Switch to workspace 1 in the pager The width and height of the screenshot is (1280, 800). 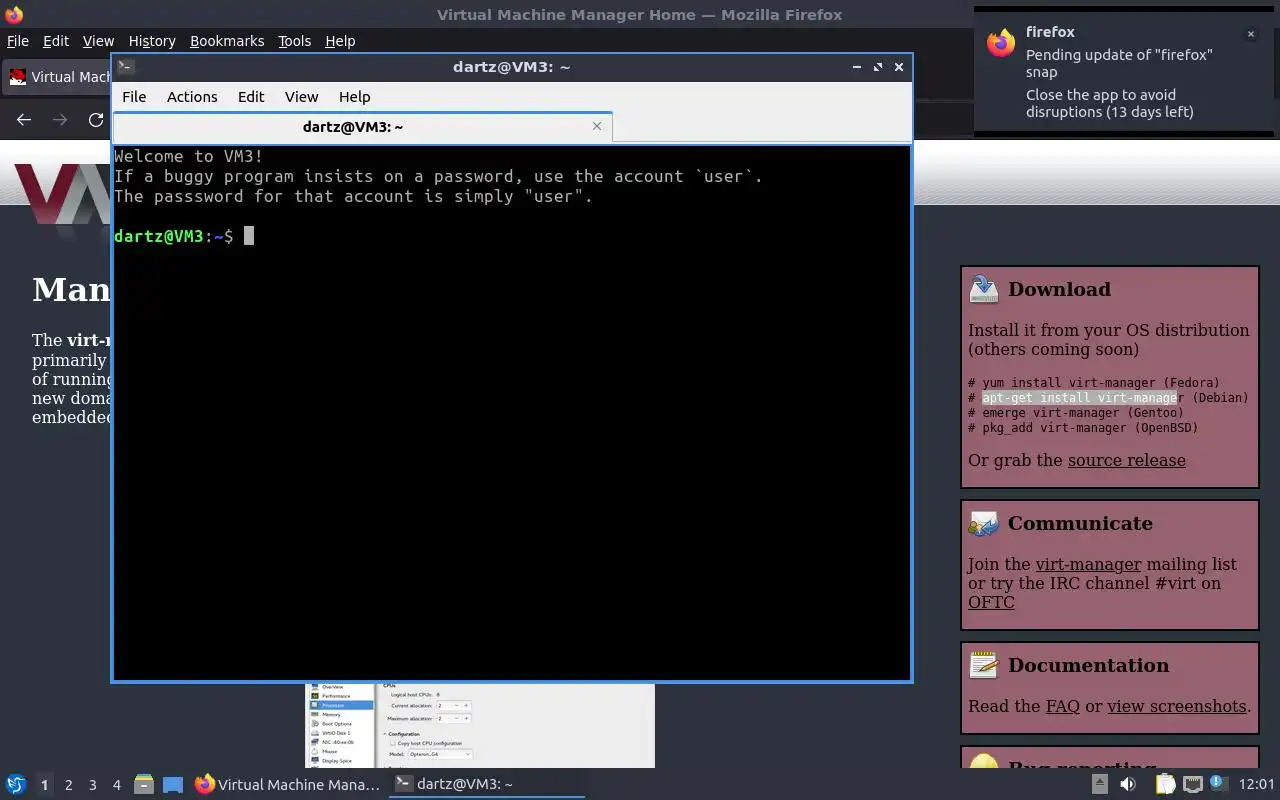pos(44,785)
